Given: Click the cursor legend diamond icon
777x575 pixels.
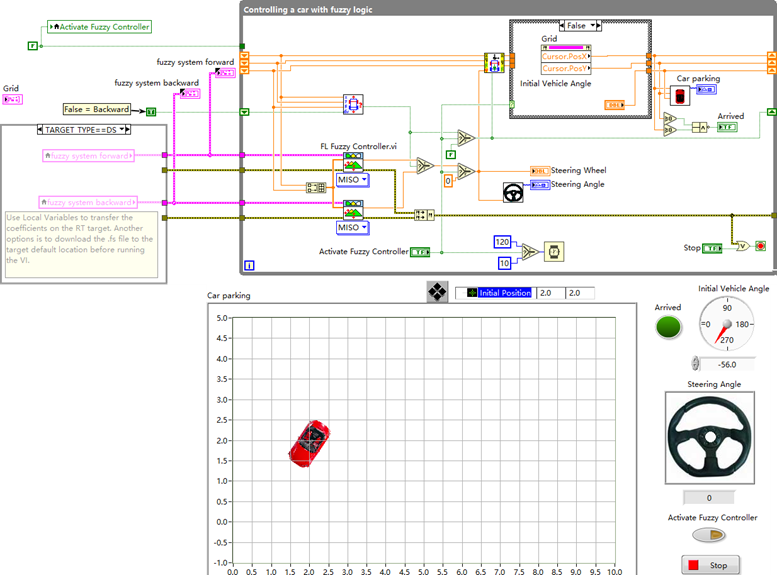Looking at the screenshot, I should pos(437,291).
